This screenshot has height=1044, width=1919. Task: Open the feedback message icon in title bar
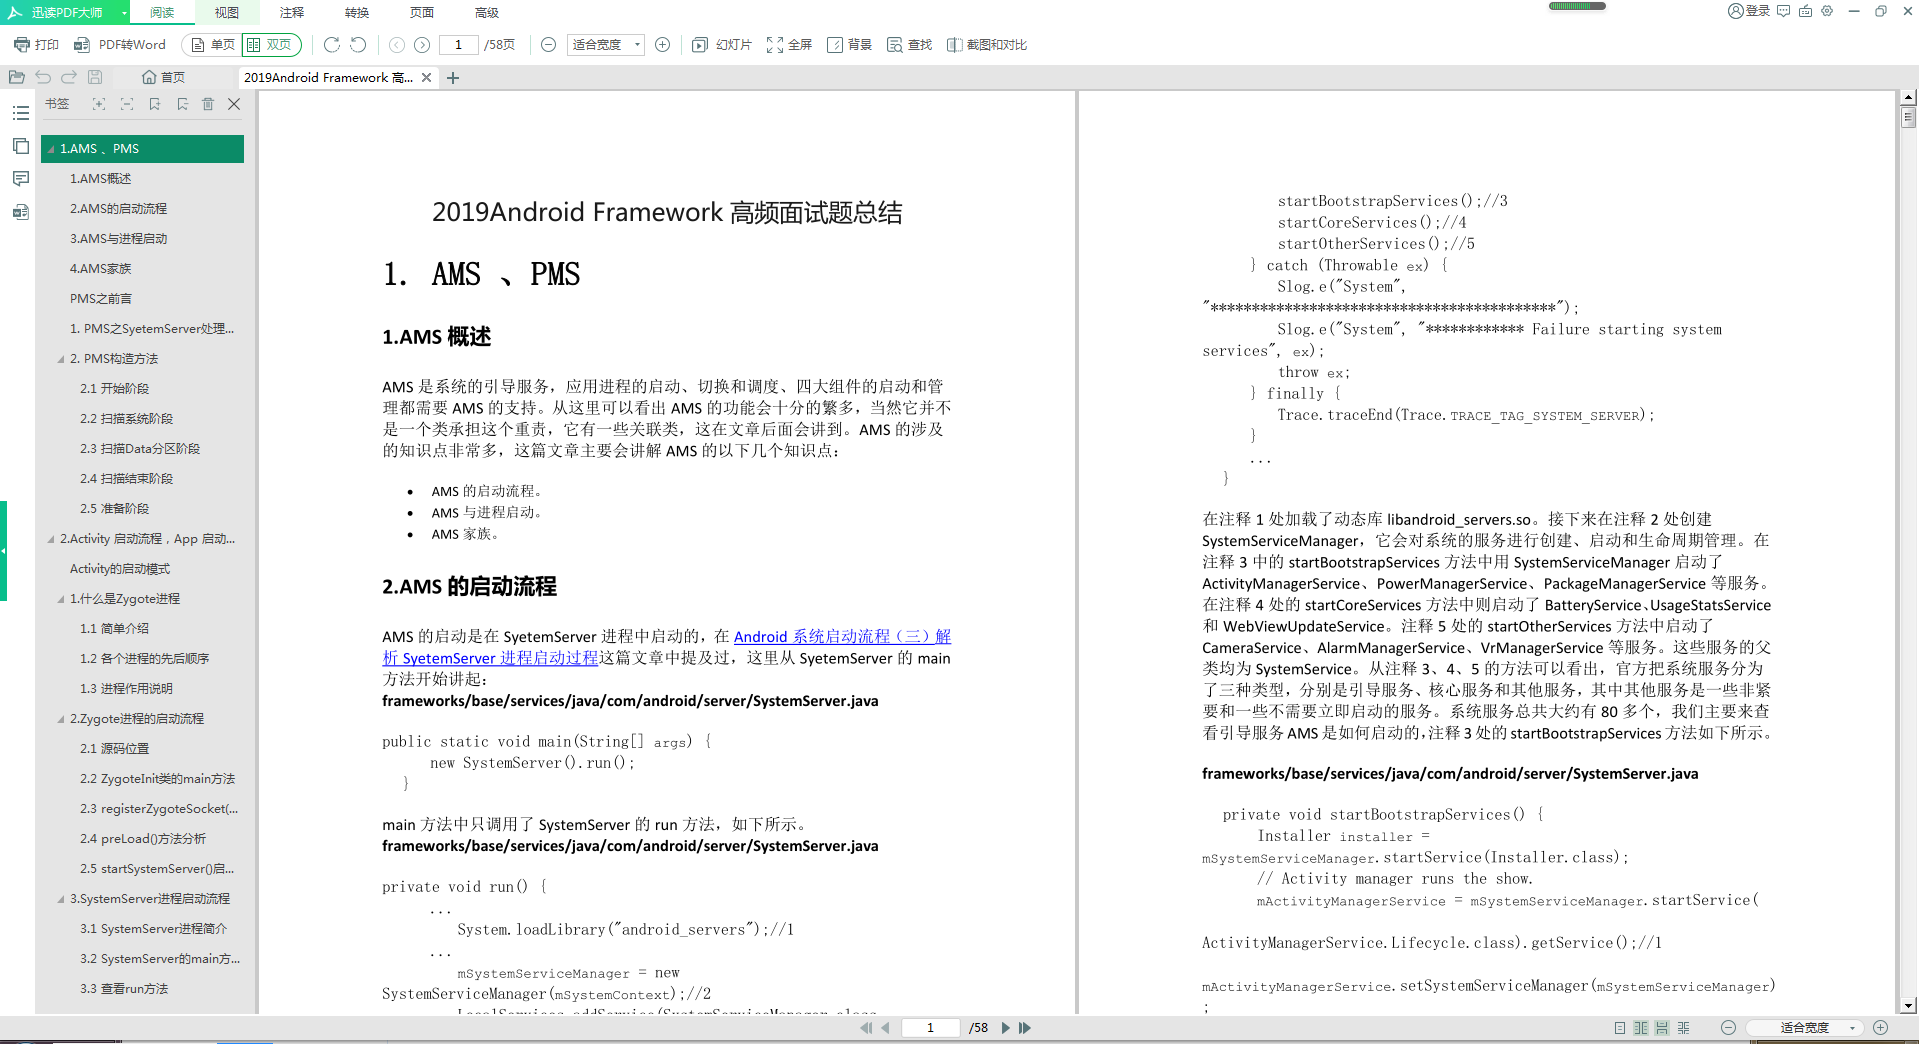coord(1783,11)
